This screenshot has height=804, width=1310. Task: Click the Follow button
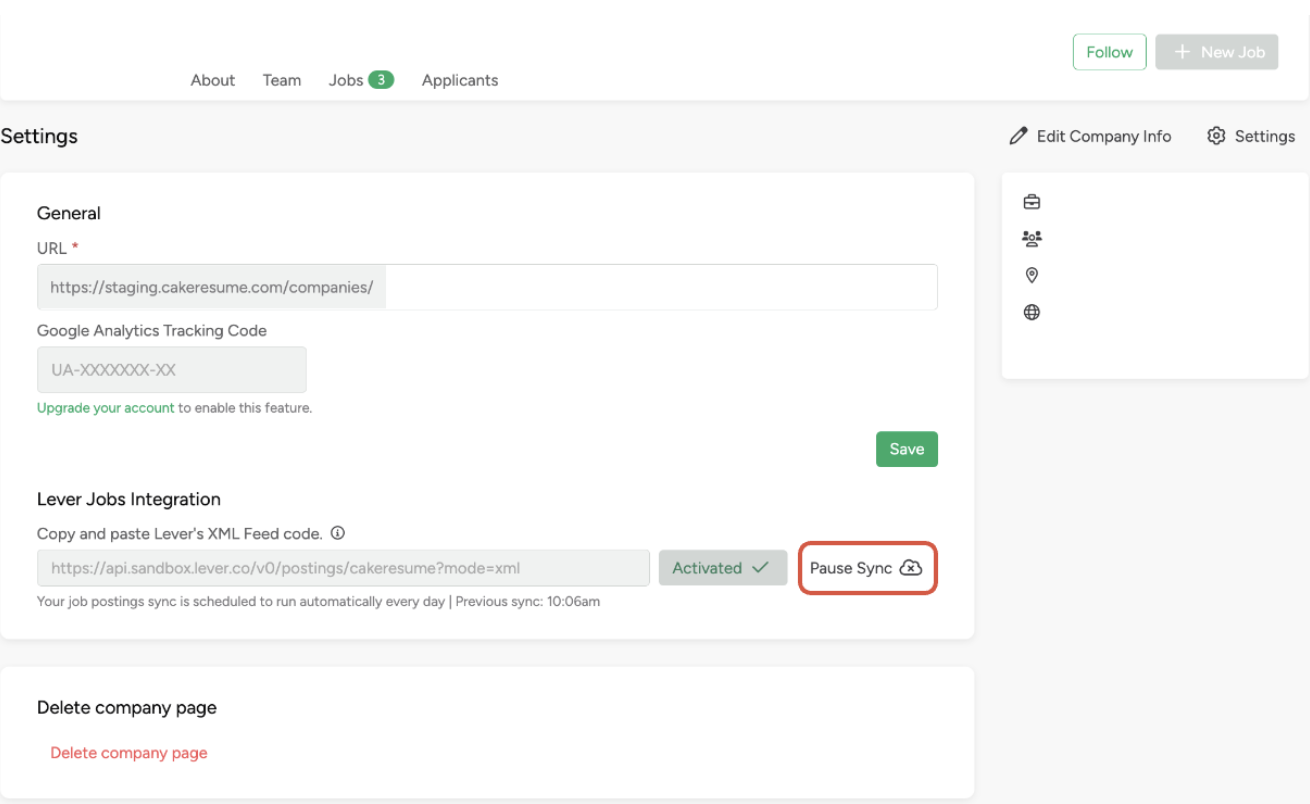click(1109, 52)
